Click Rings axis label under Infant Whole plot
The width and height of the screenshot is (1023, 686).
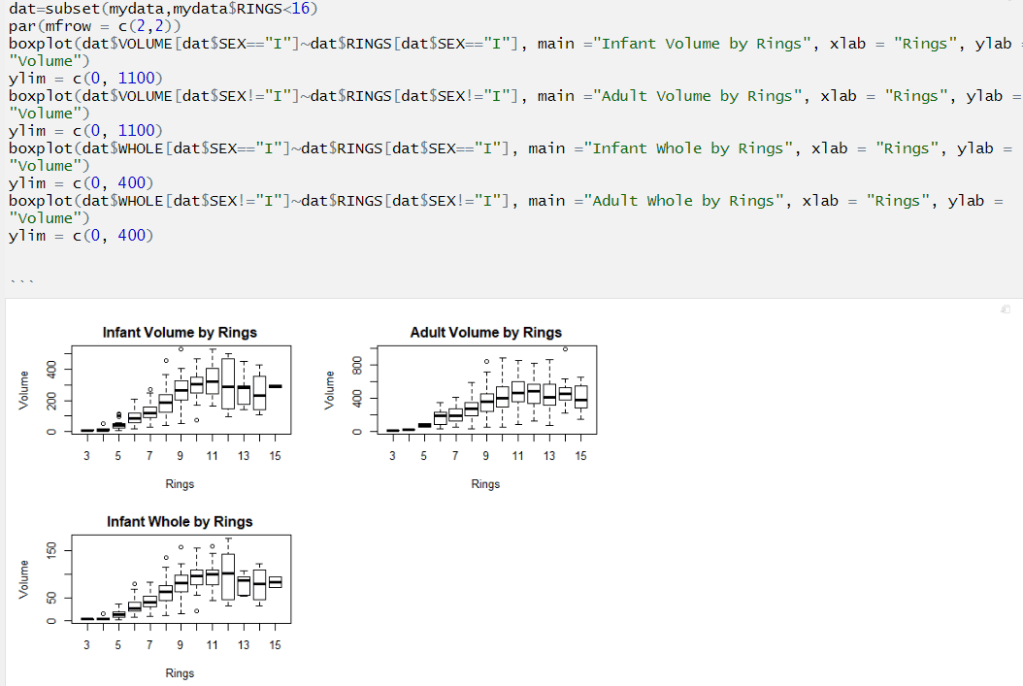[180, 673]
